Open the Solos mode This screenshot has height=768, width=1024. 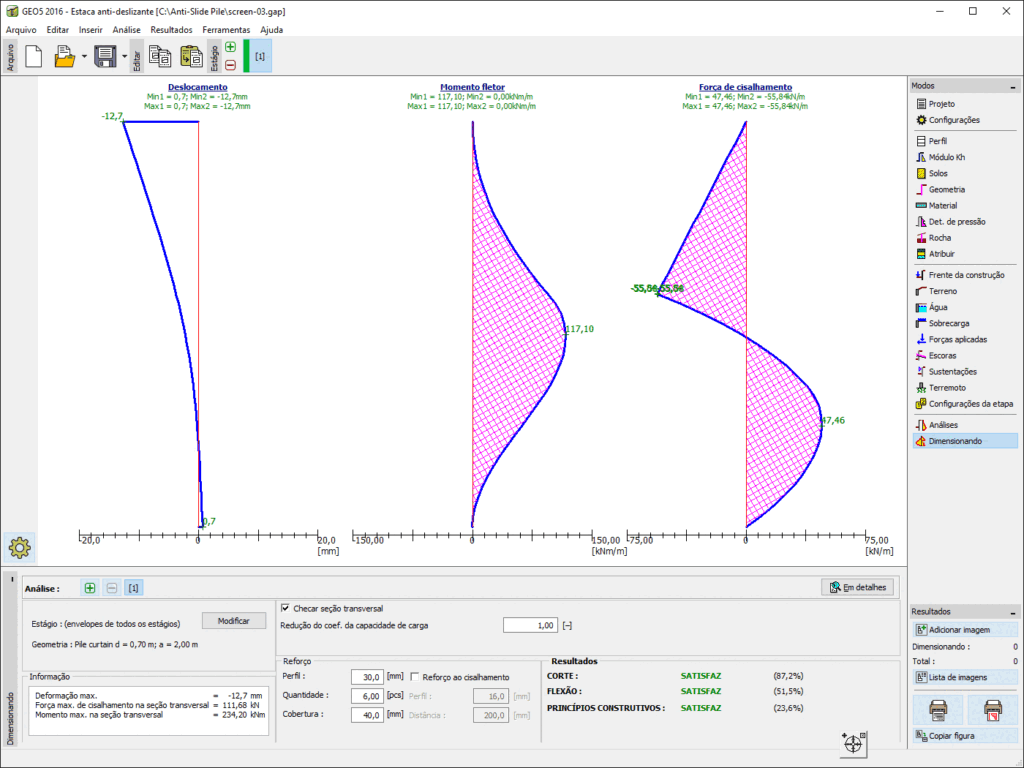(x=965, y=173)
